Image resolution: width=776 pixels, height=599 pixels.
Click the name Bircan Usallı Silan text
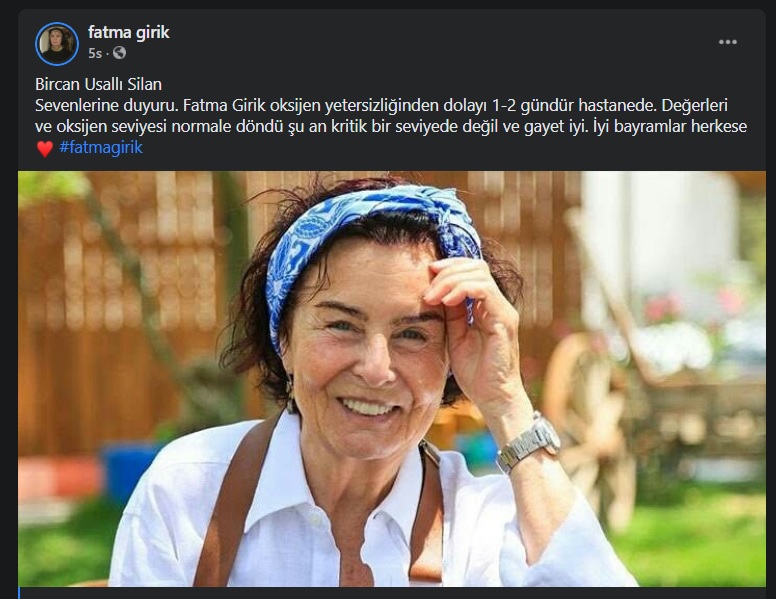pos(98,84)
